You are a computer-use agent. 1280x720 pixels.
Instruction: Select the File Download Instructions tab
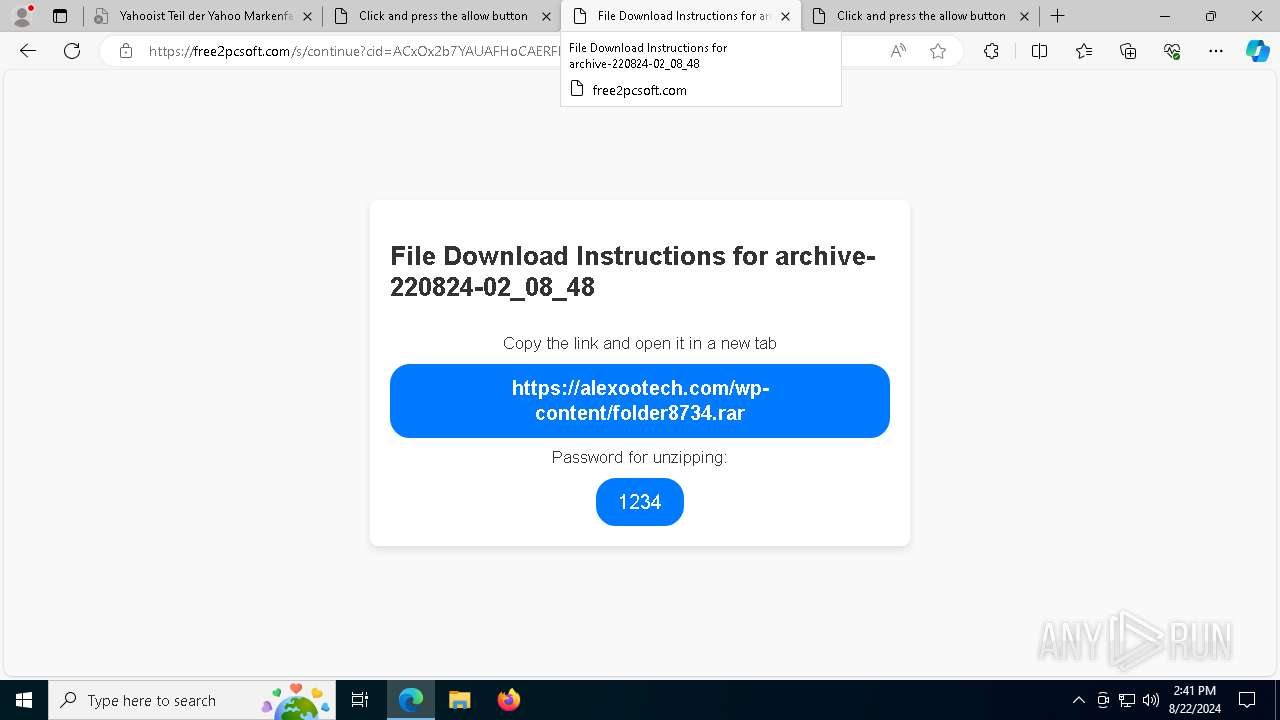[x=681, y=16]
